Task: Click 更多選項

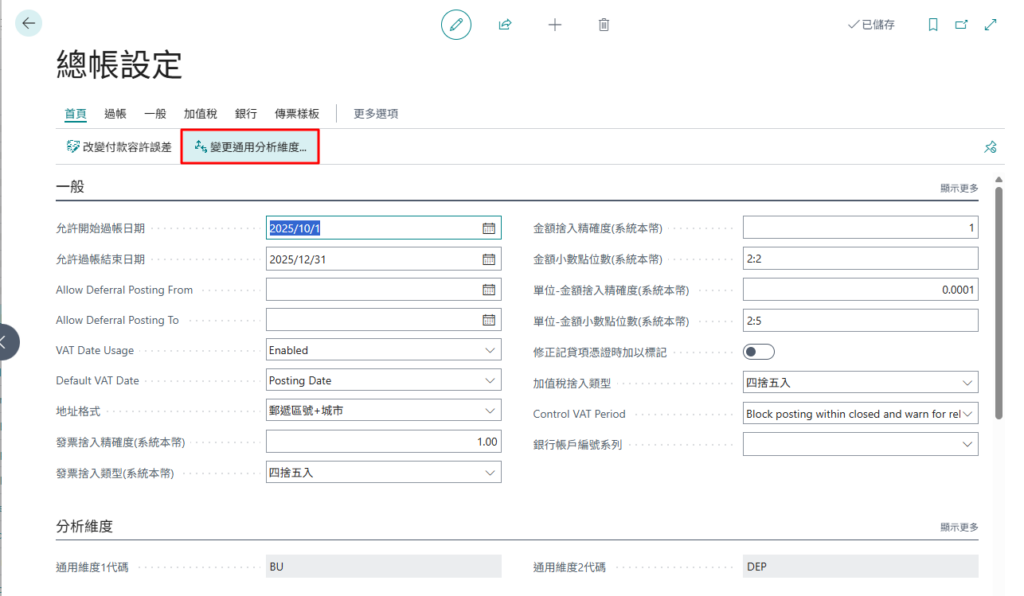Action: [x=376, y=114]
